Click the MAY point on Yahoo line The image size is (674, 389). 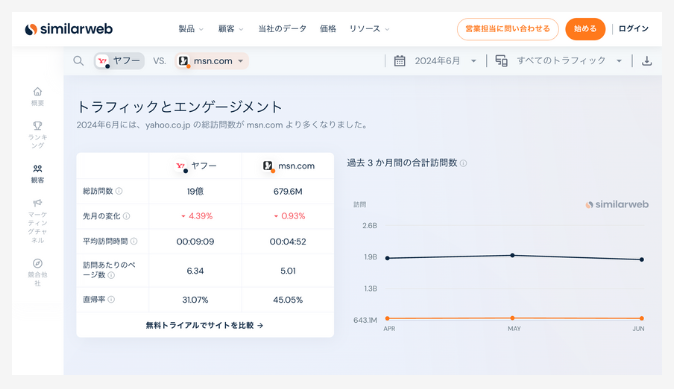point(512,255)
